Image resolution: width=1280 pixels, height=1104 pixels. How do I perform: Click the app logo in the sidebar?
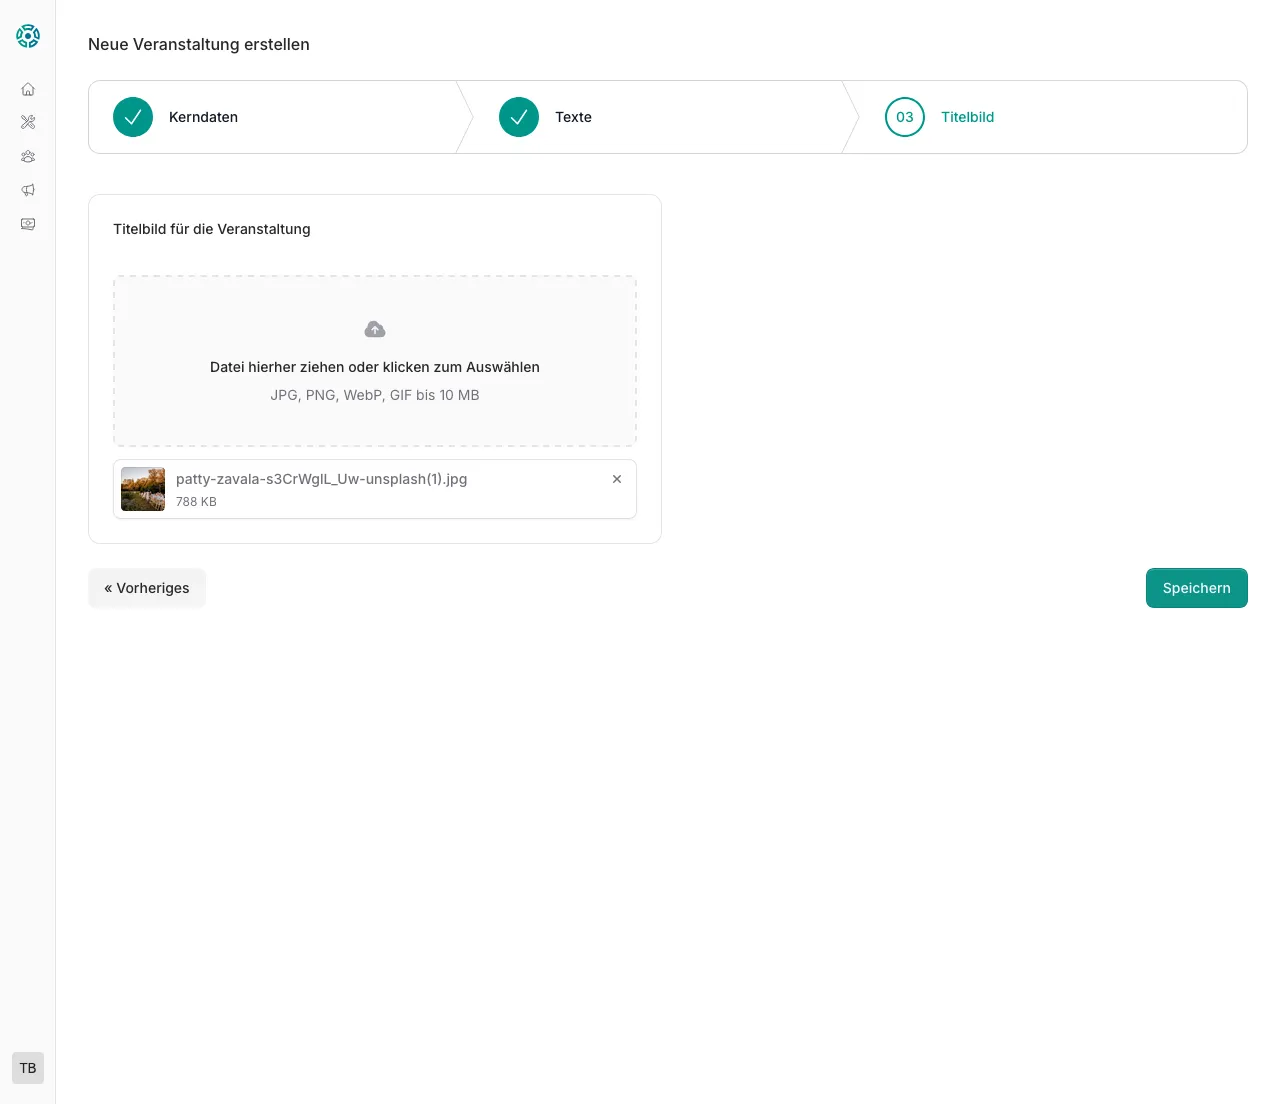tap(28, 36)
